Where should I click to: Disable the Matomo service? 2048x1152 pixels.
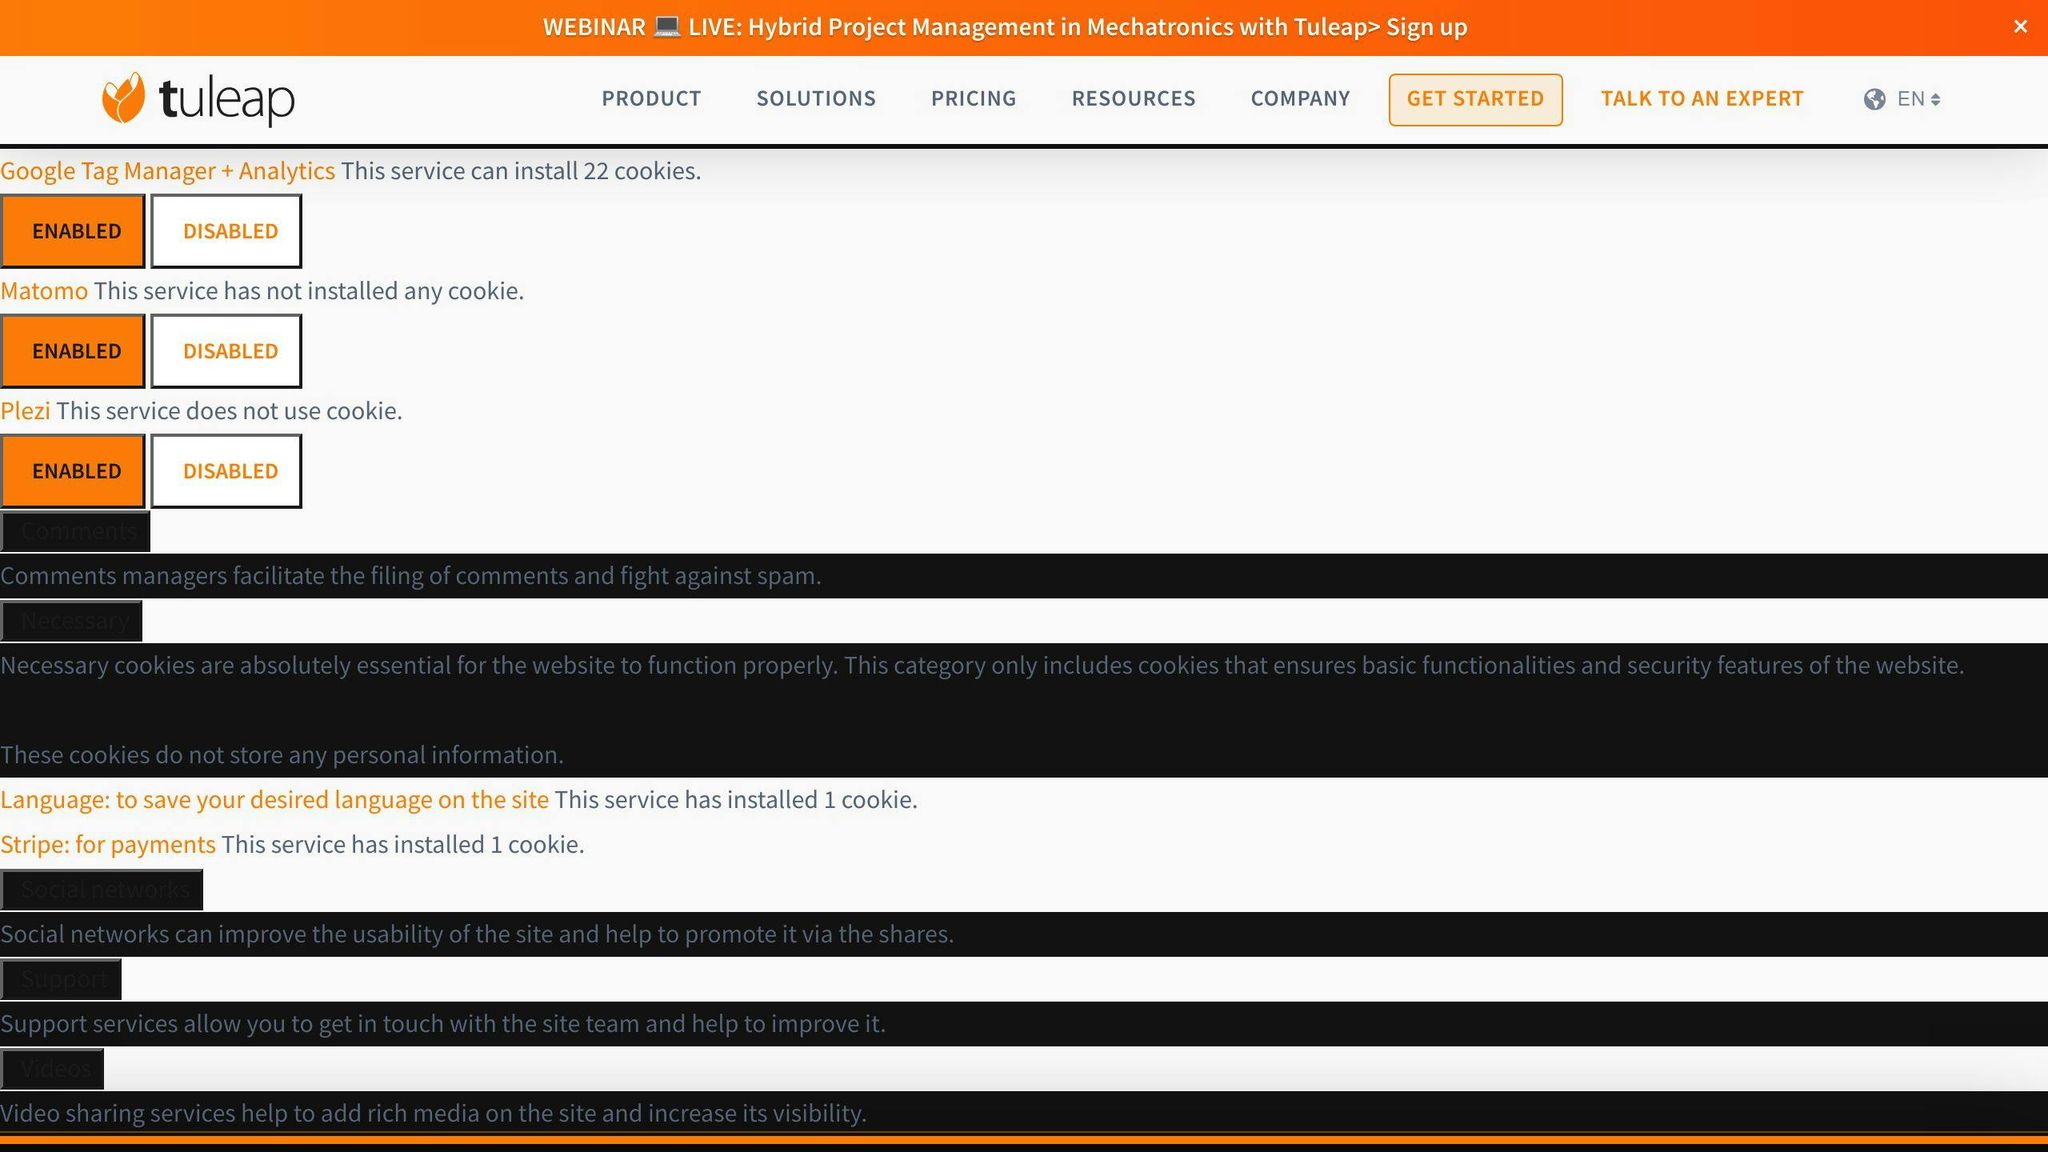pyautogui.click(x=226, y=351)
